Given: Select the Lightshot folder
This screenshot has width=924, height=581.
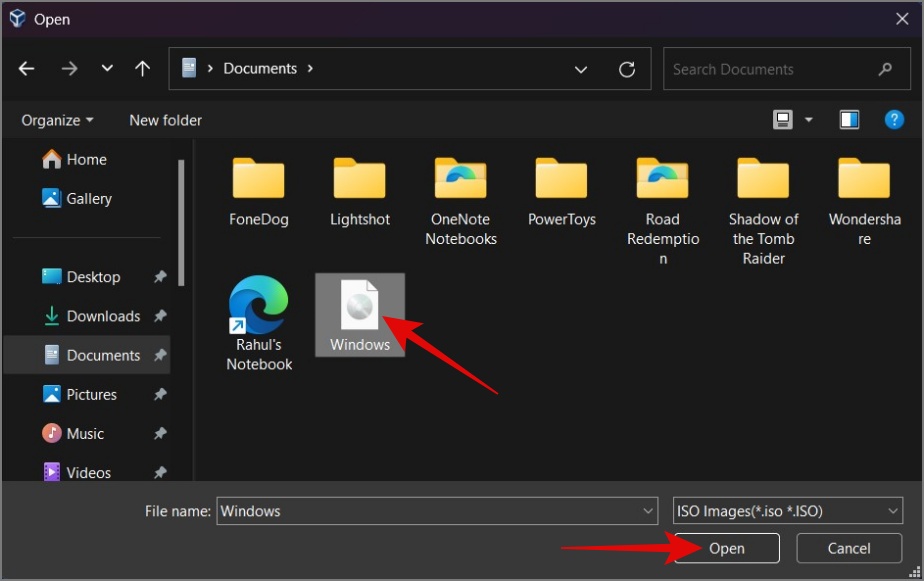Looking at the screenshot, I should tap(359, 192).
